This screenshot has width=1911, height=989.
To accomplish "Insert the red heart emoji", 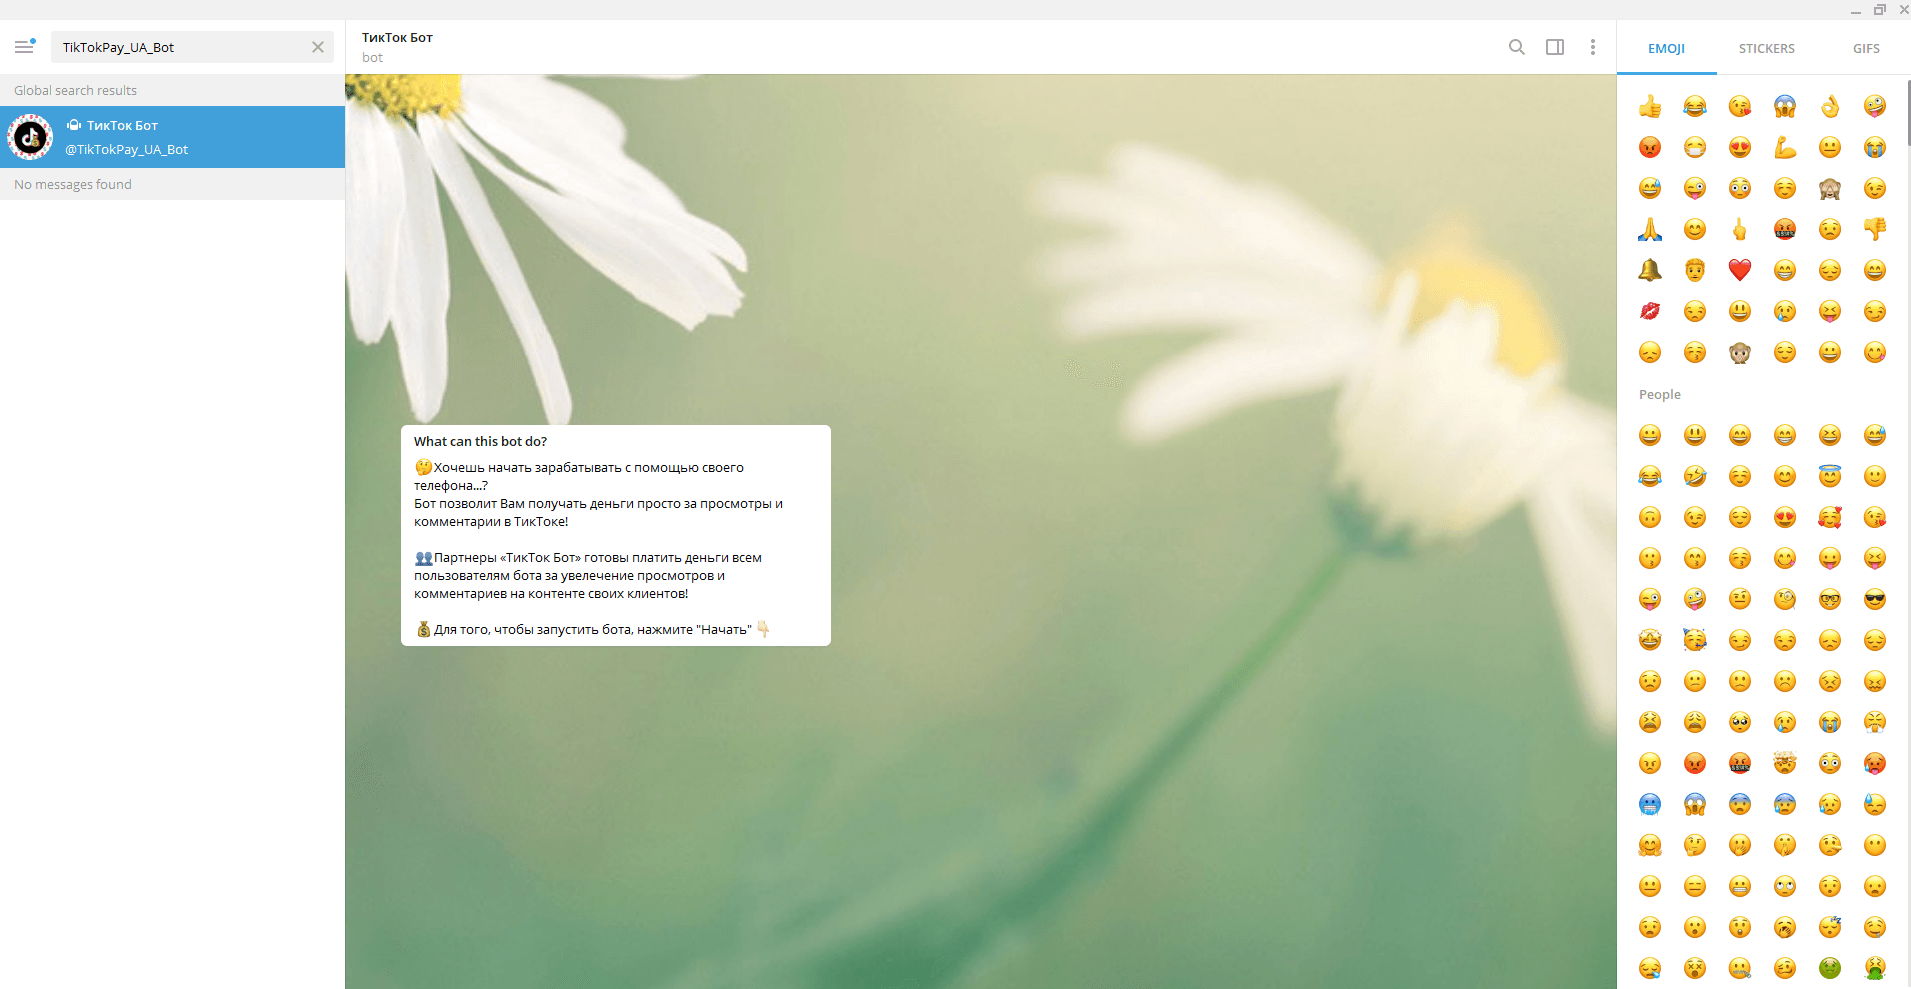I will pos(1740,270).
